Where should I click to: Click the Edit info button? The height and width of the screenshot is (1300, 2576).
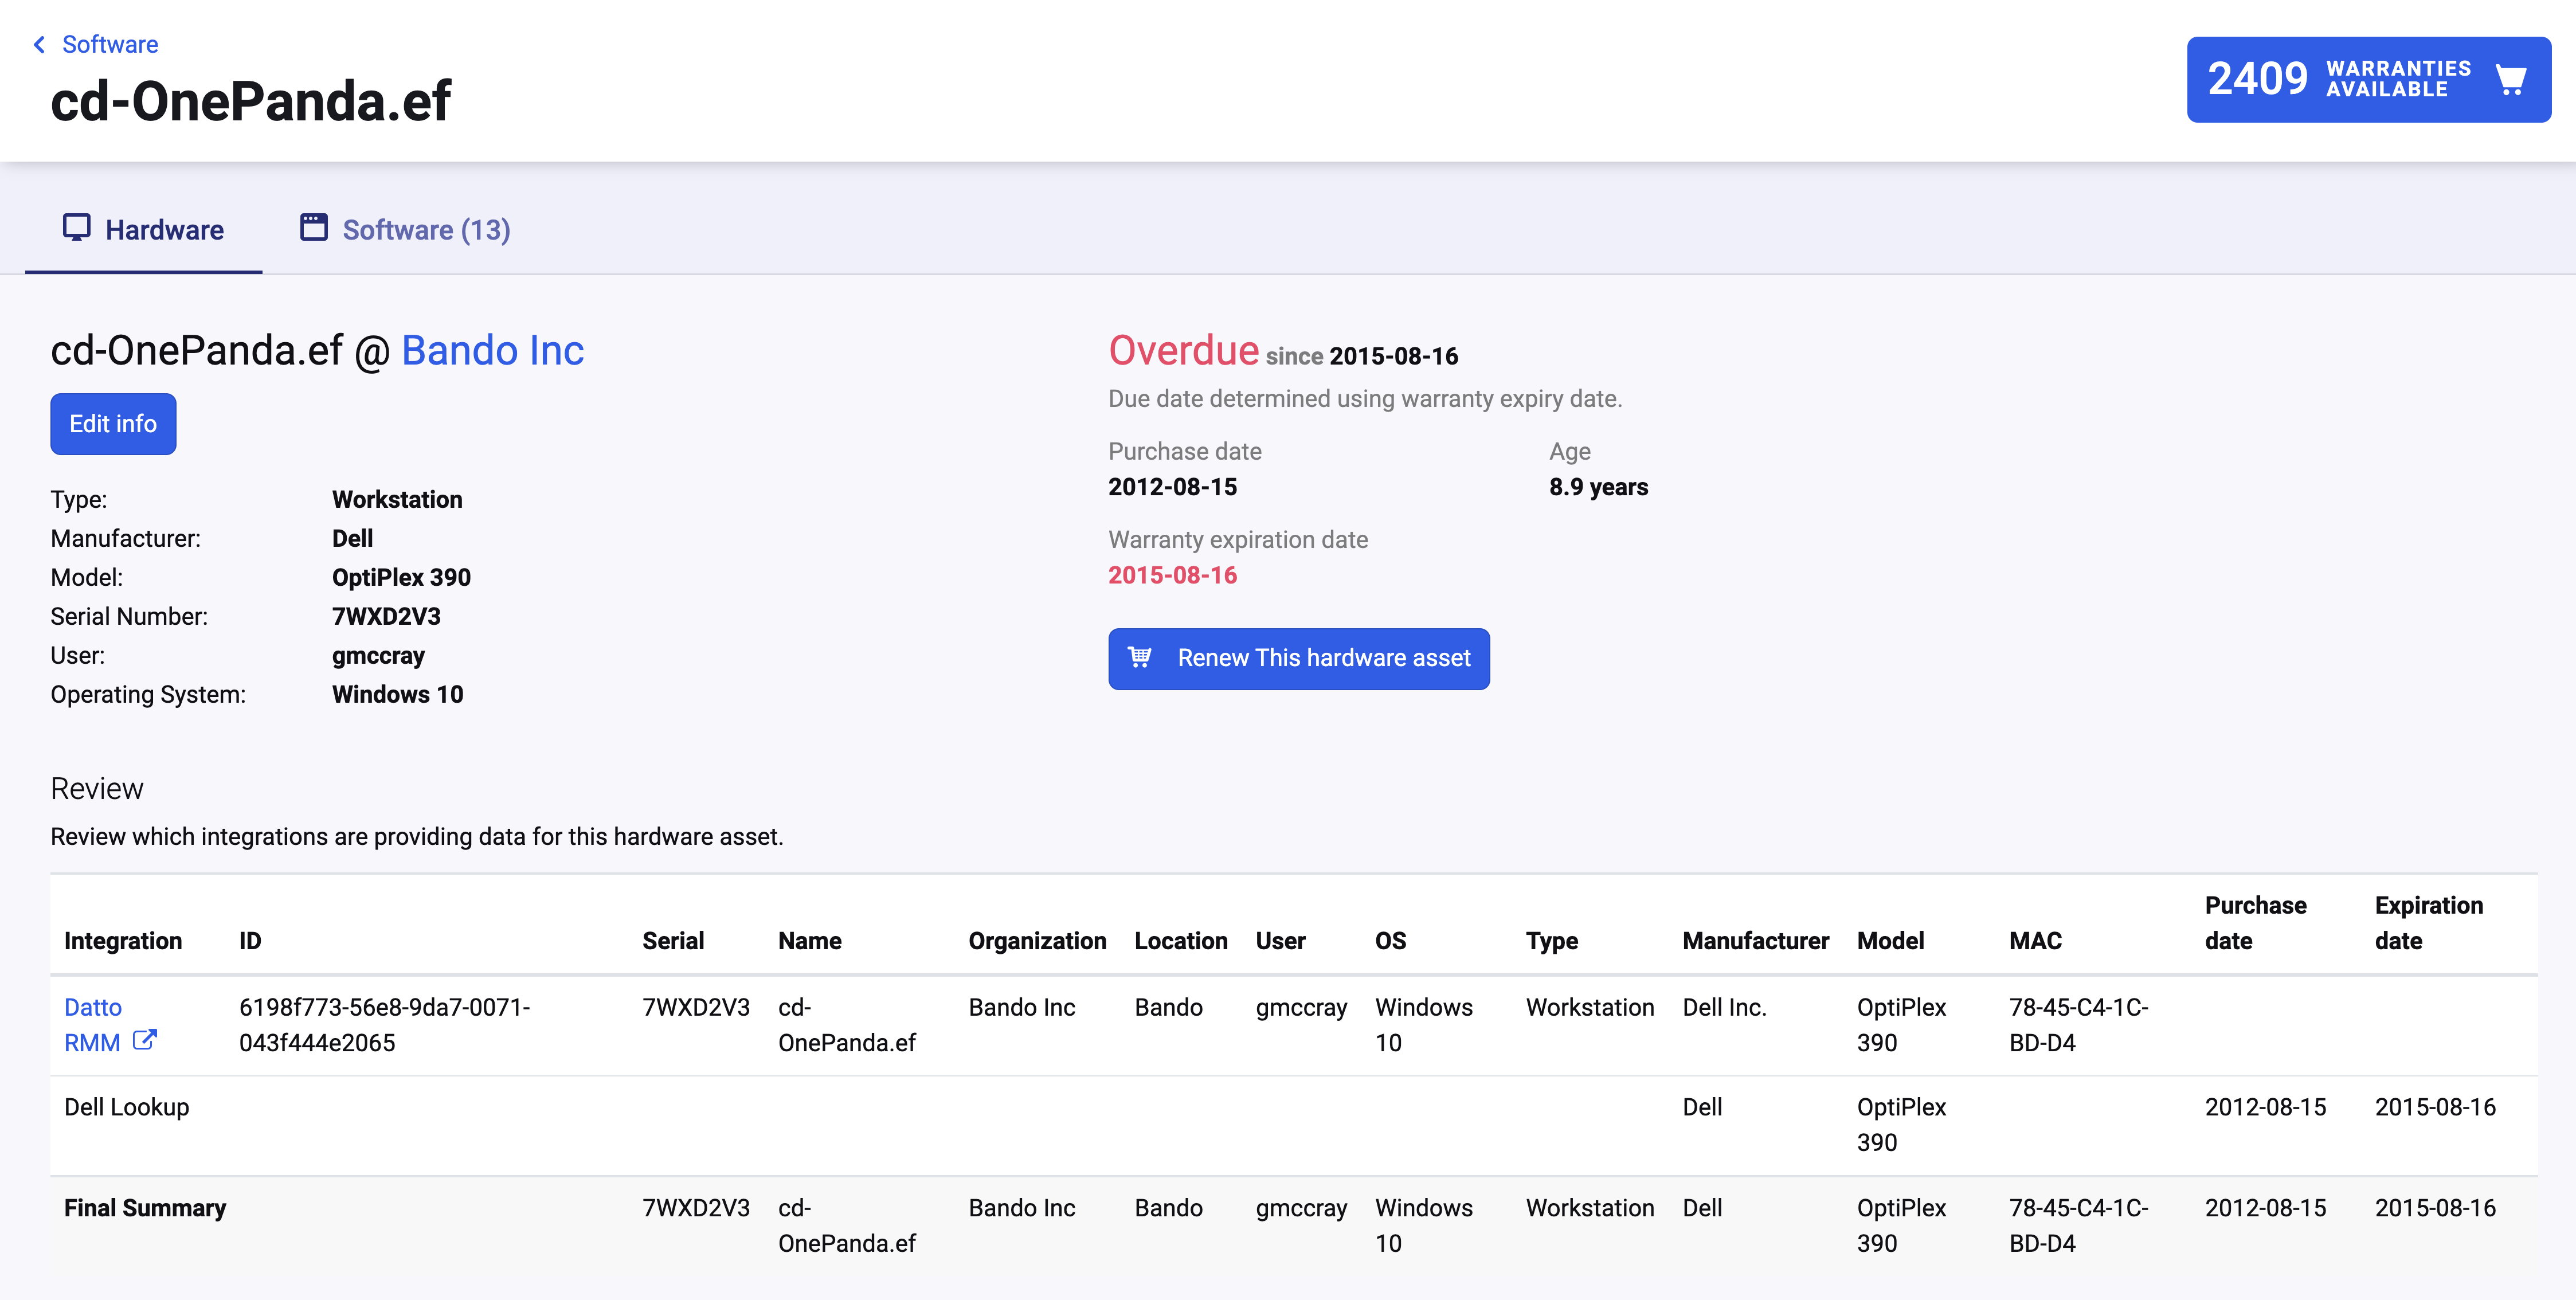coord(113,423)
